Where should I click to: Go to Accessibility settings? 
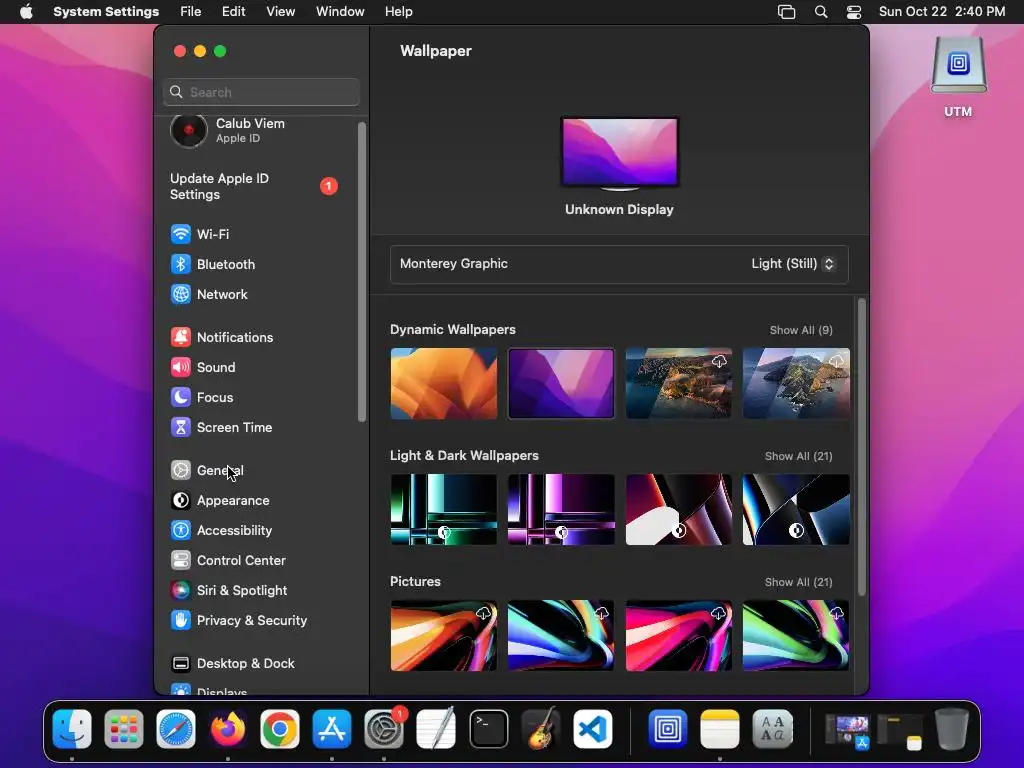coord(221,530)
